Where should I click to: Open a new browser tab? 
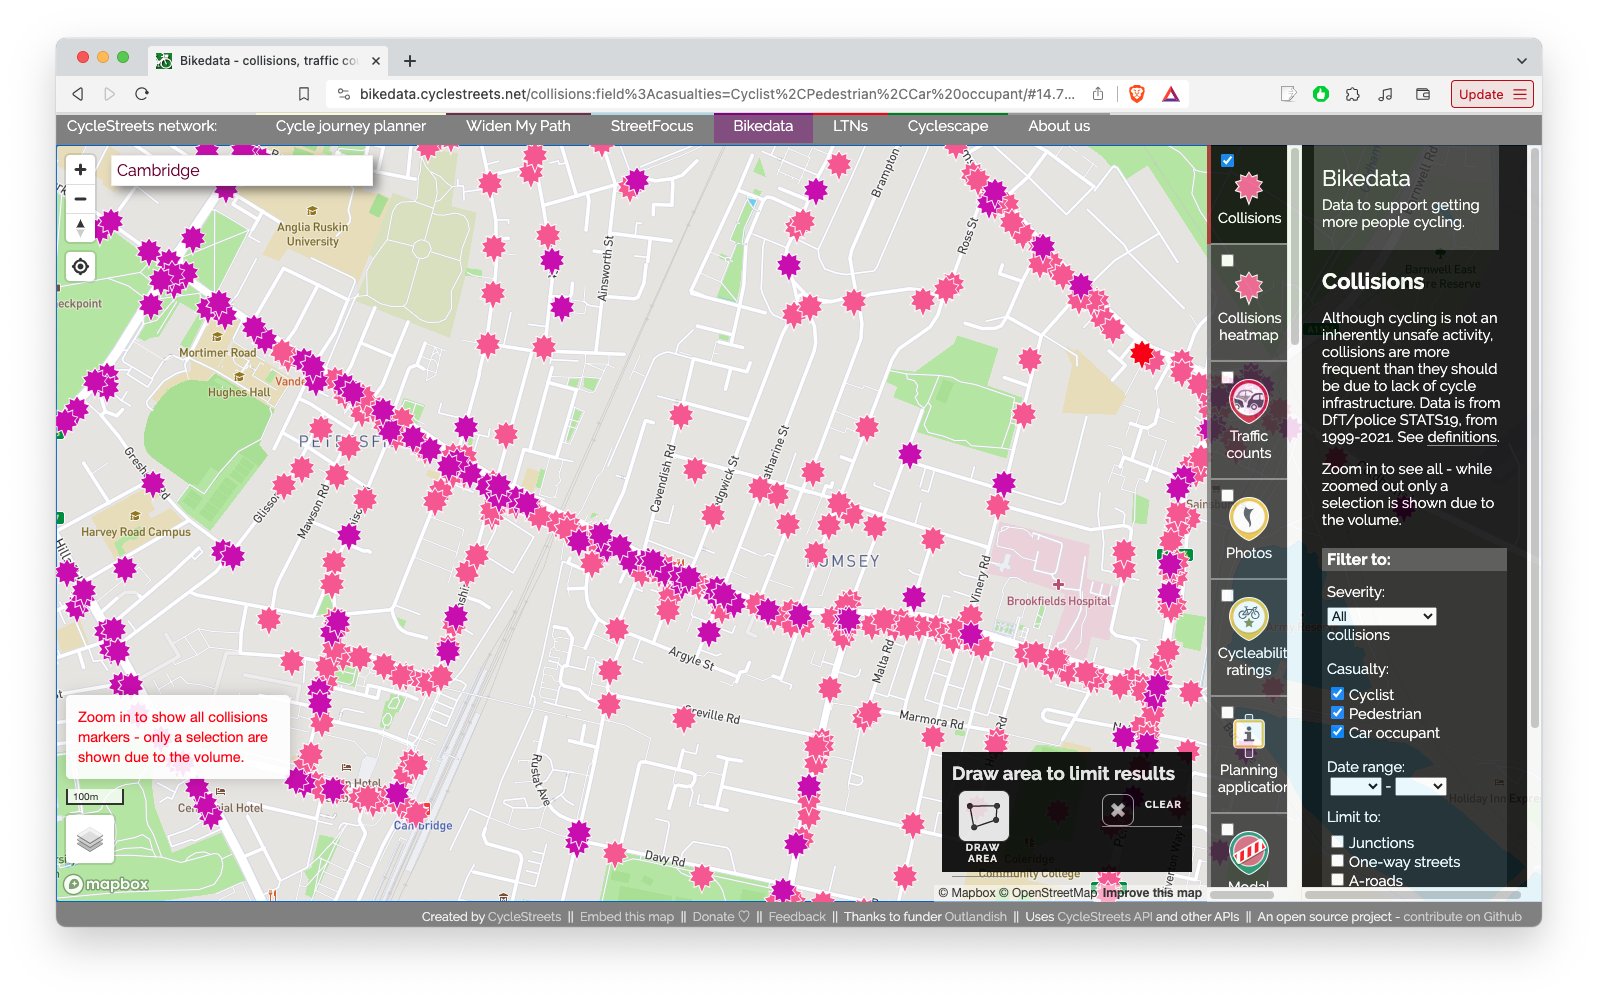[x=410, y=61]
